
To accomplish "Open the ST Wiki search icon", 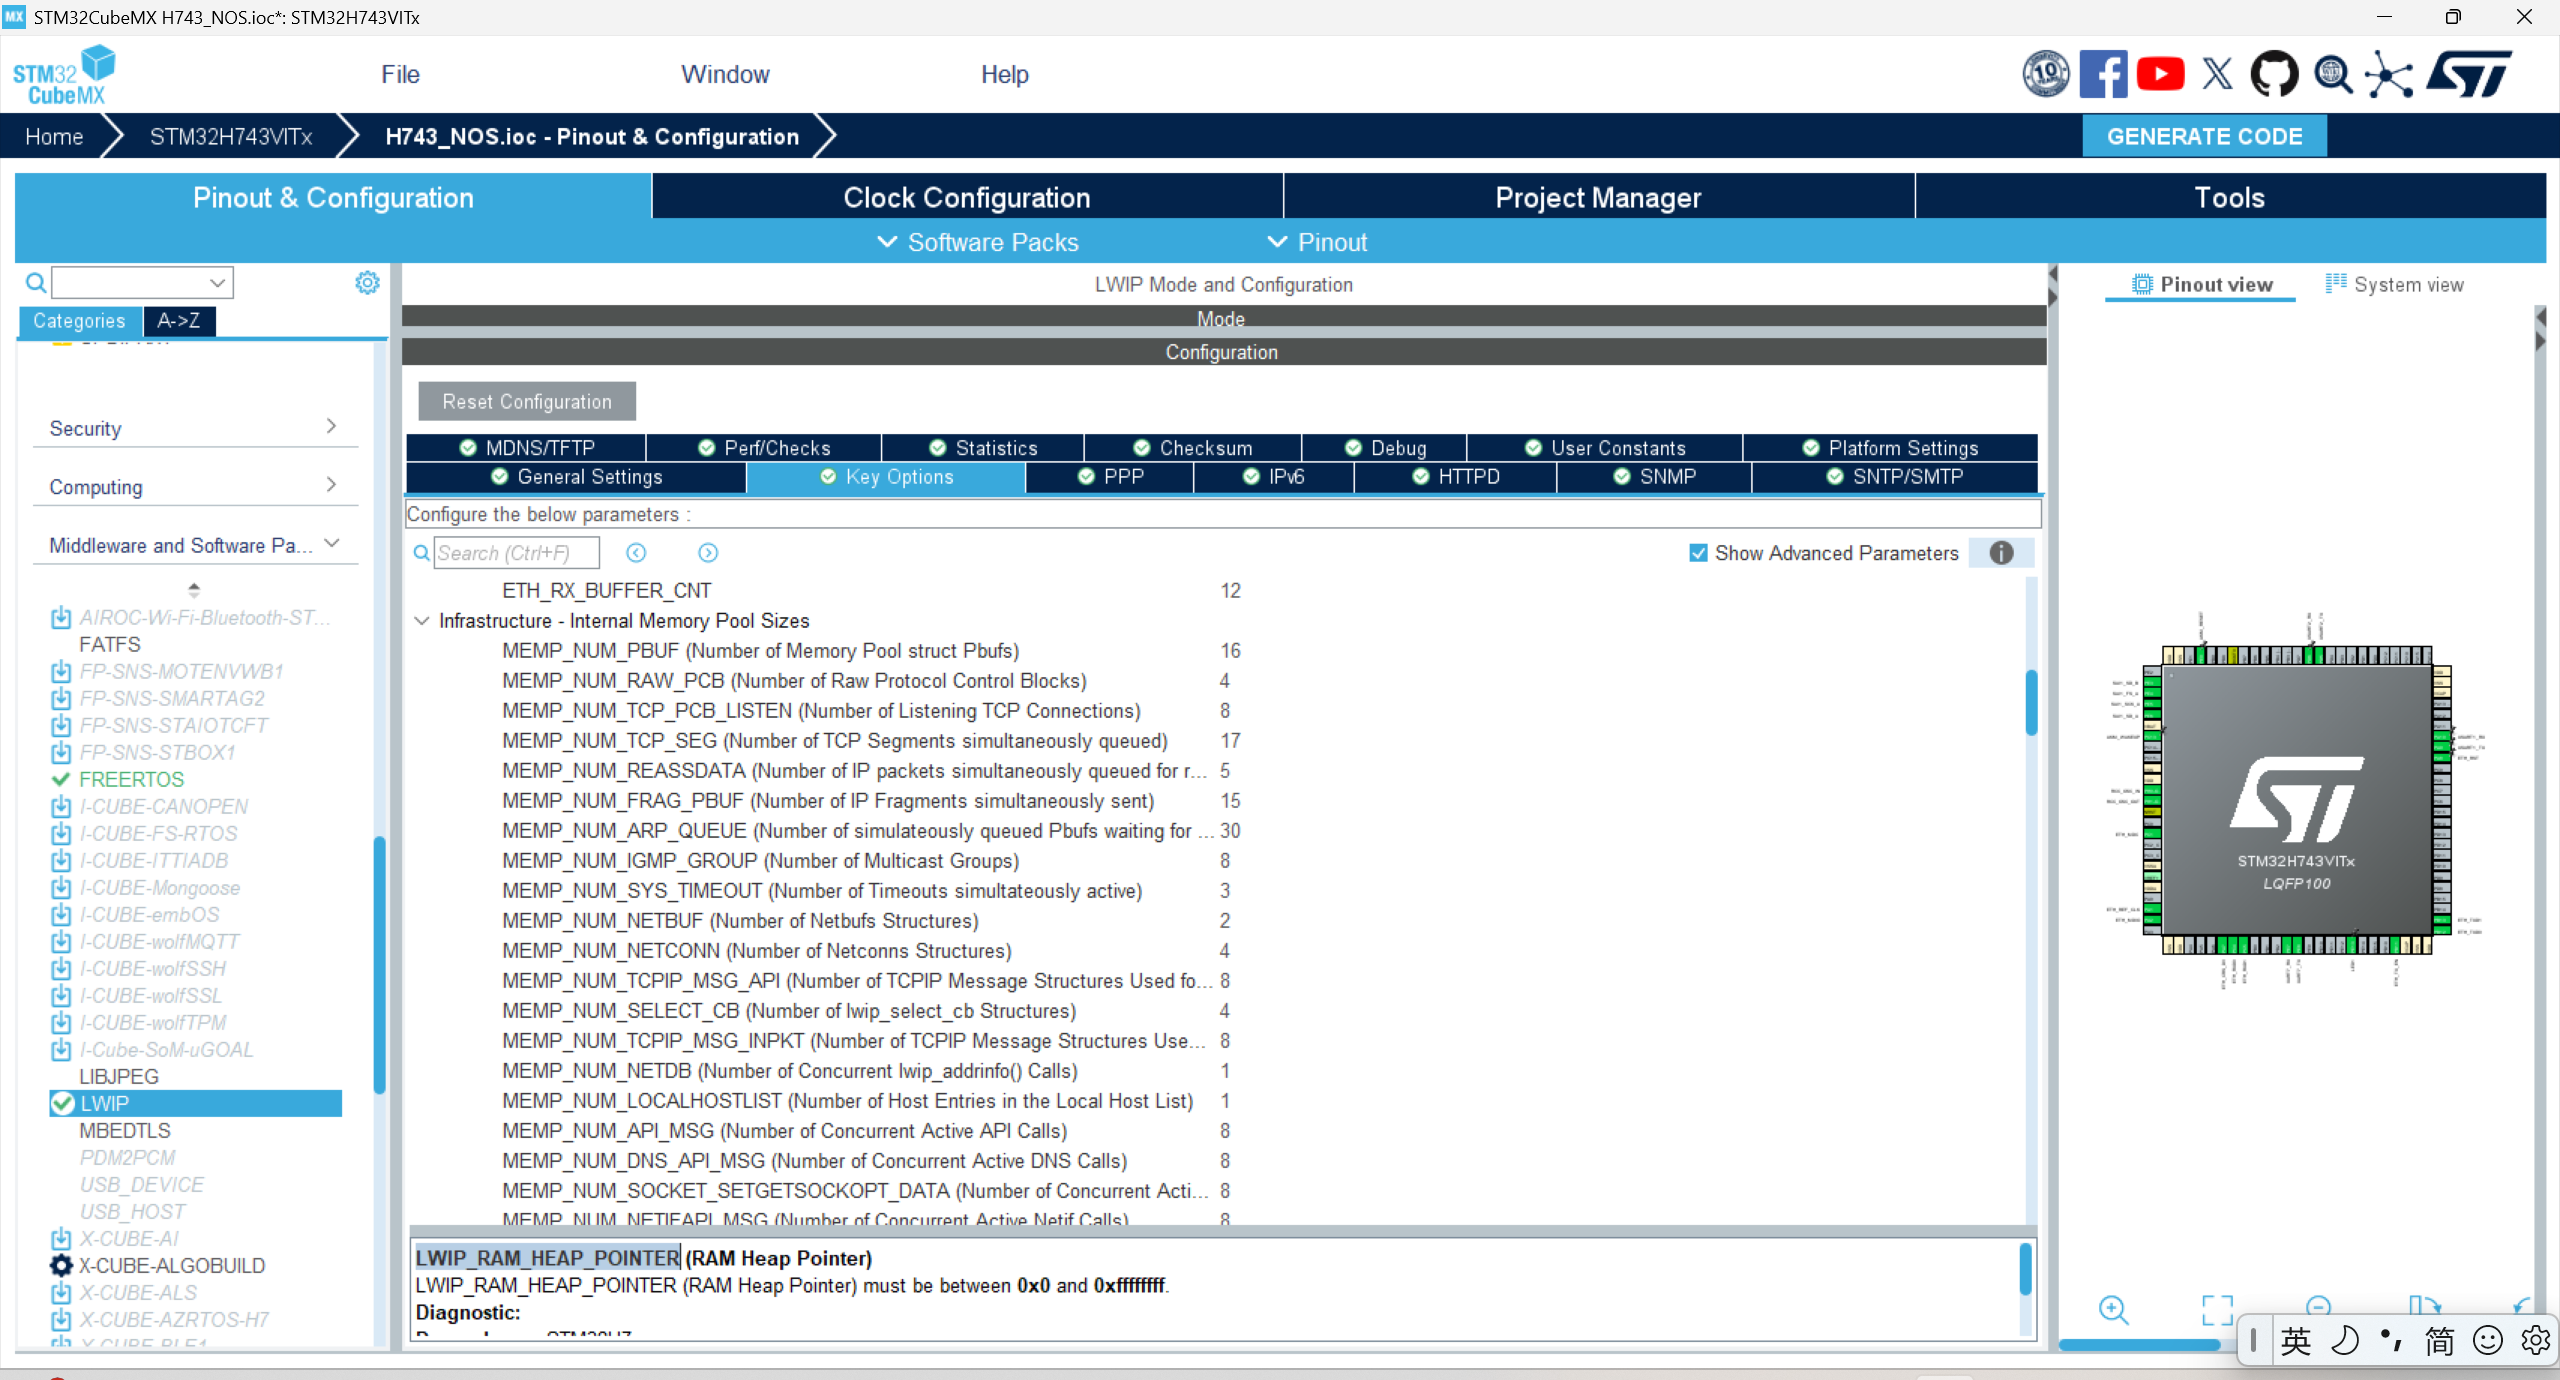I will tap(2333, 74).
